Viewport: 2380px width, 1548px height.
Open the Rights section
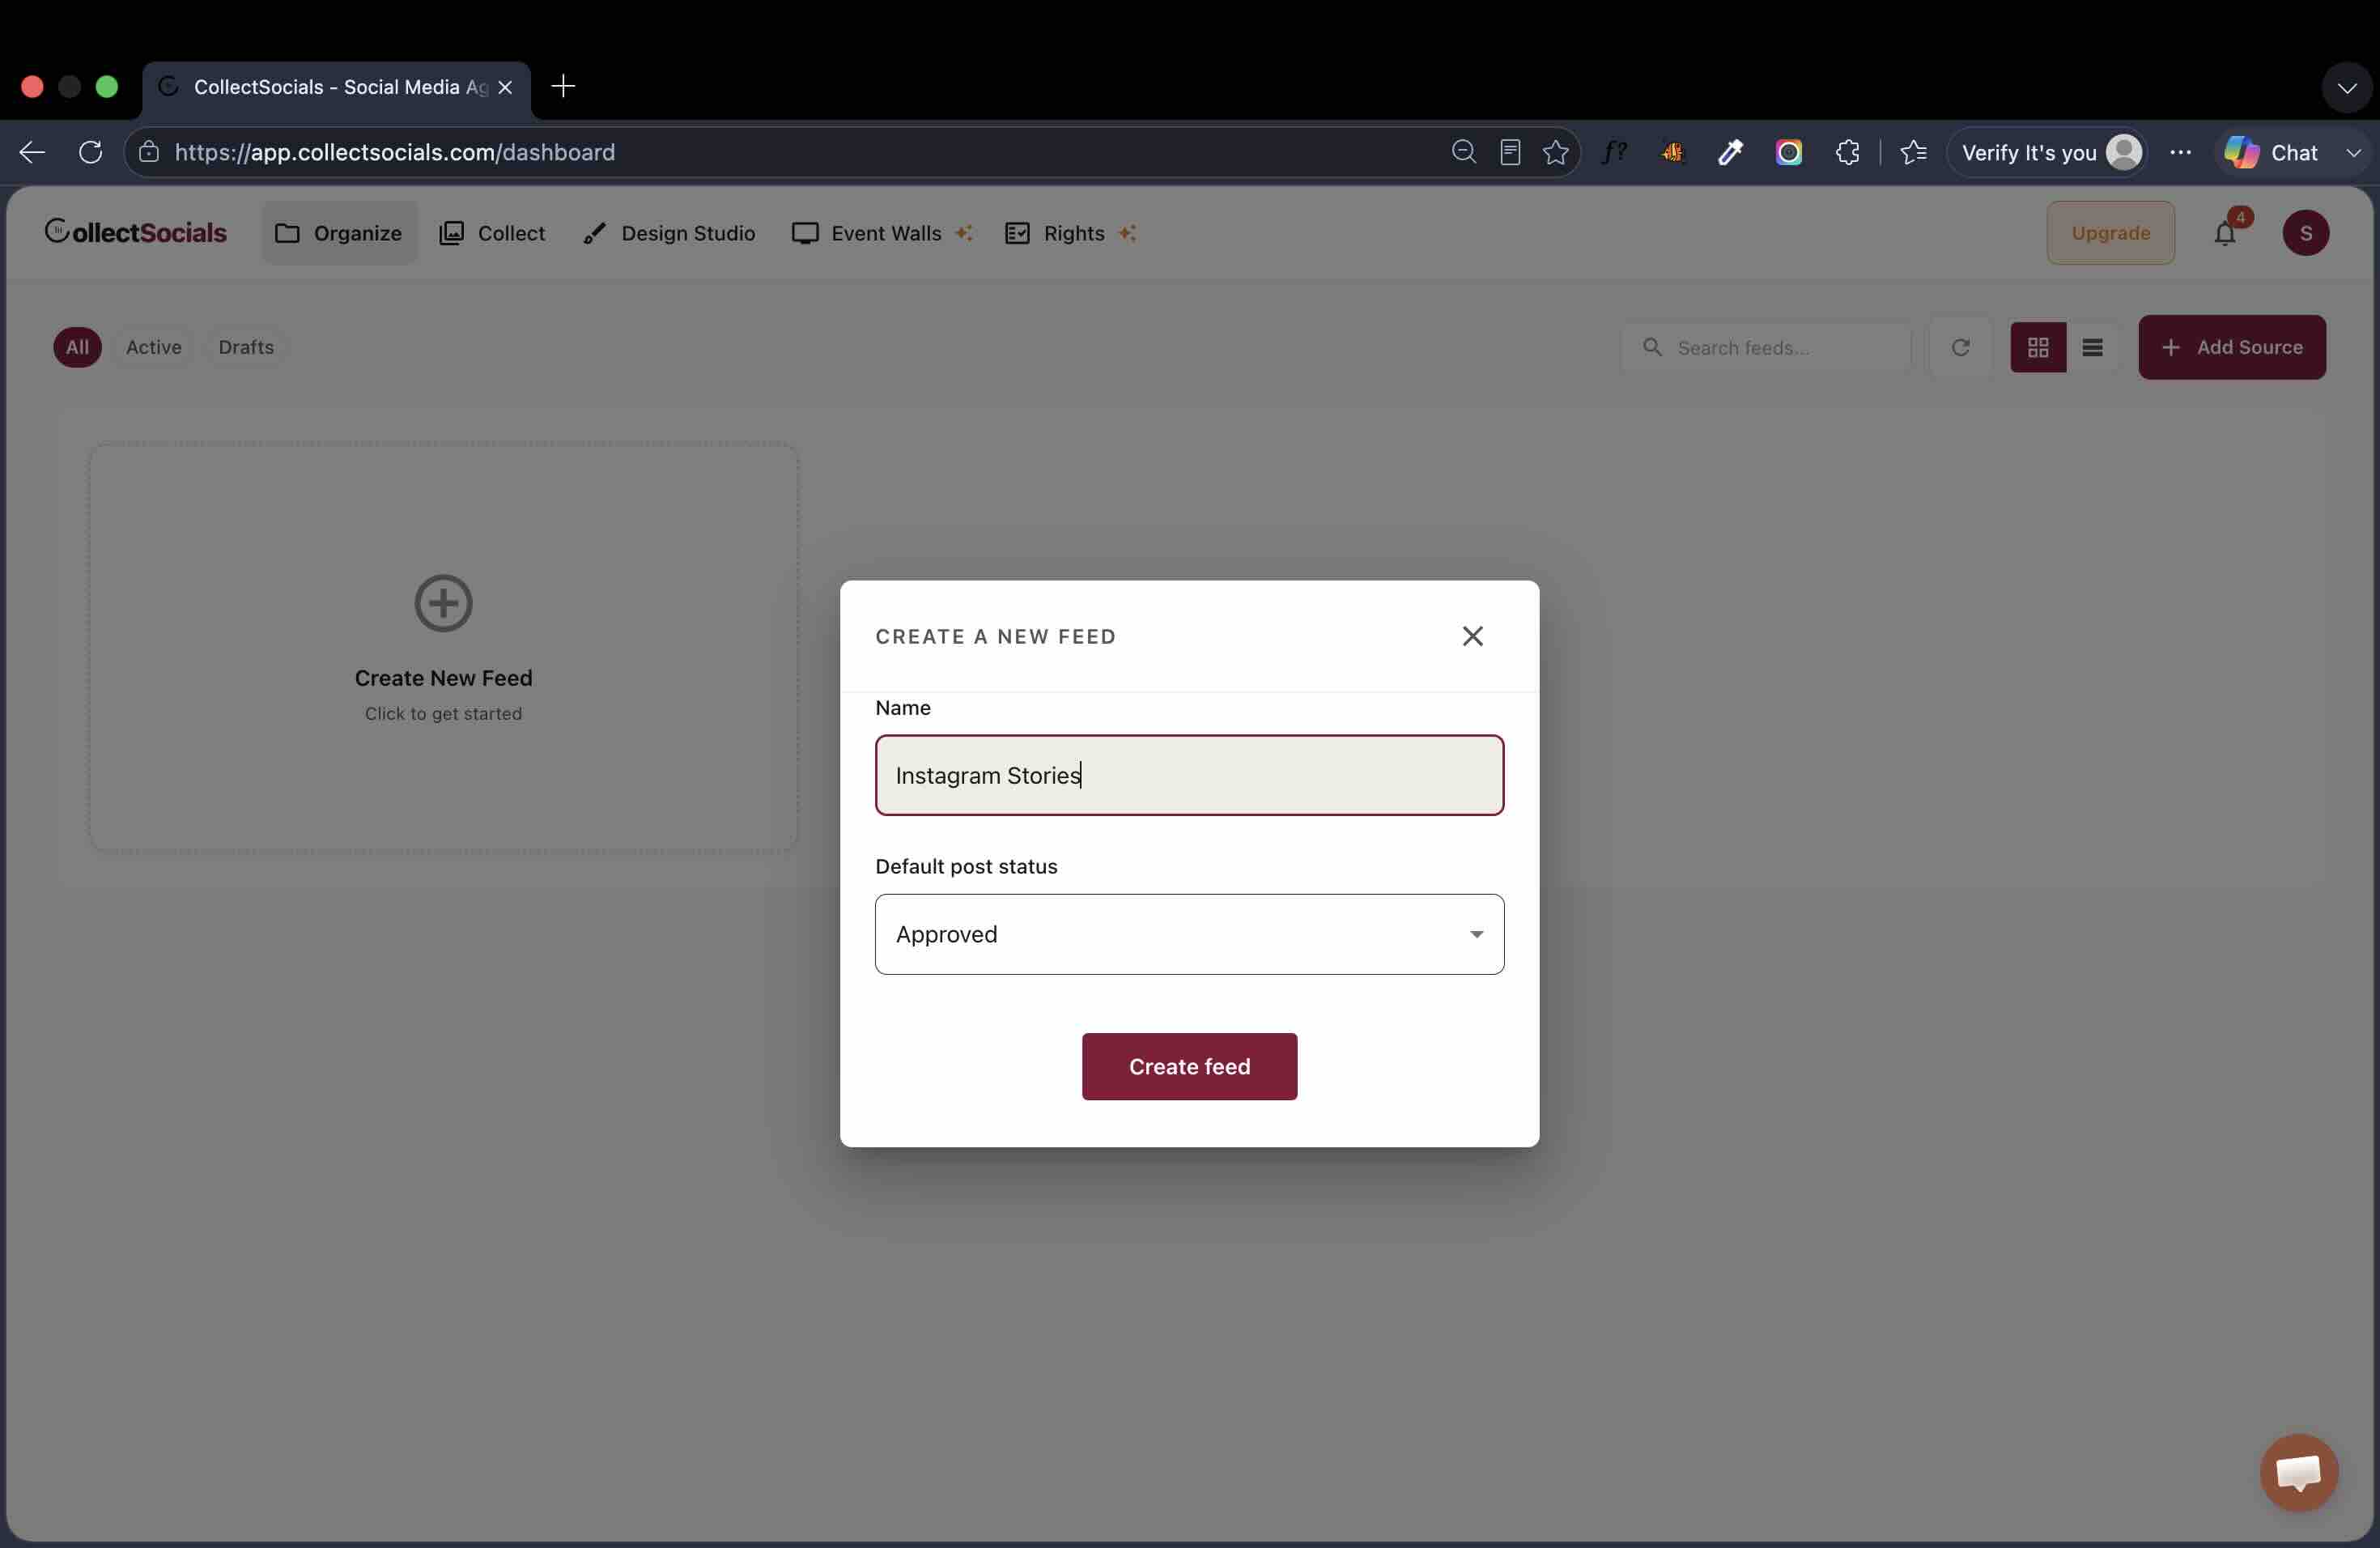(1070, 233)
